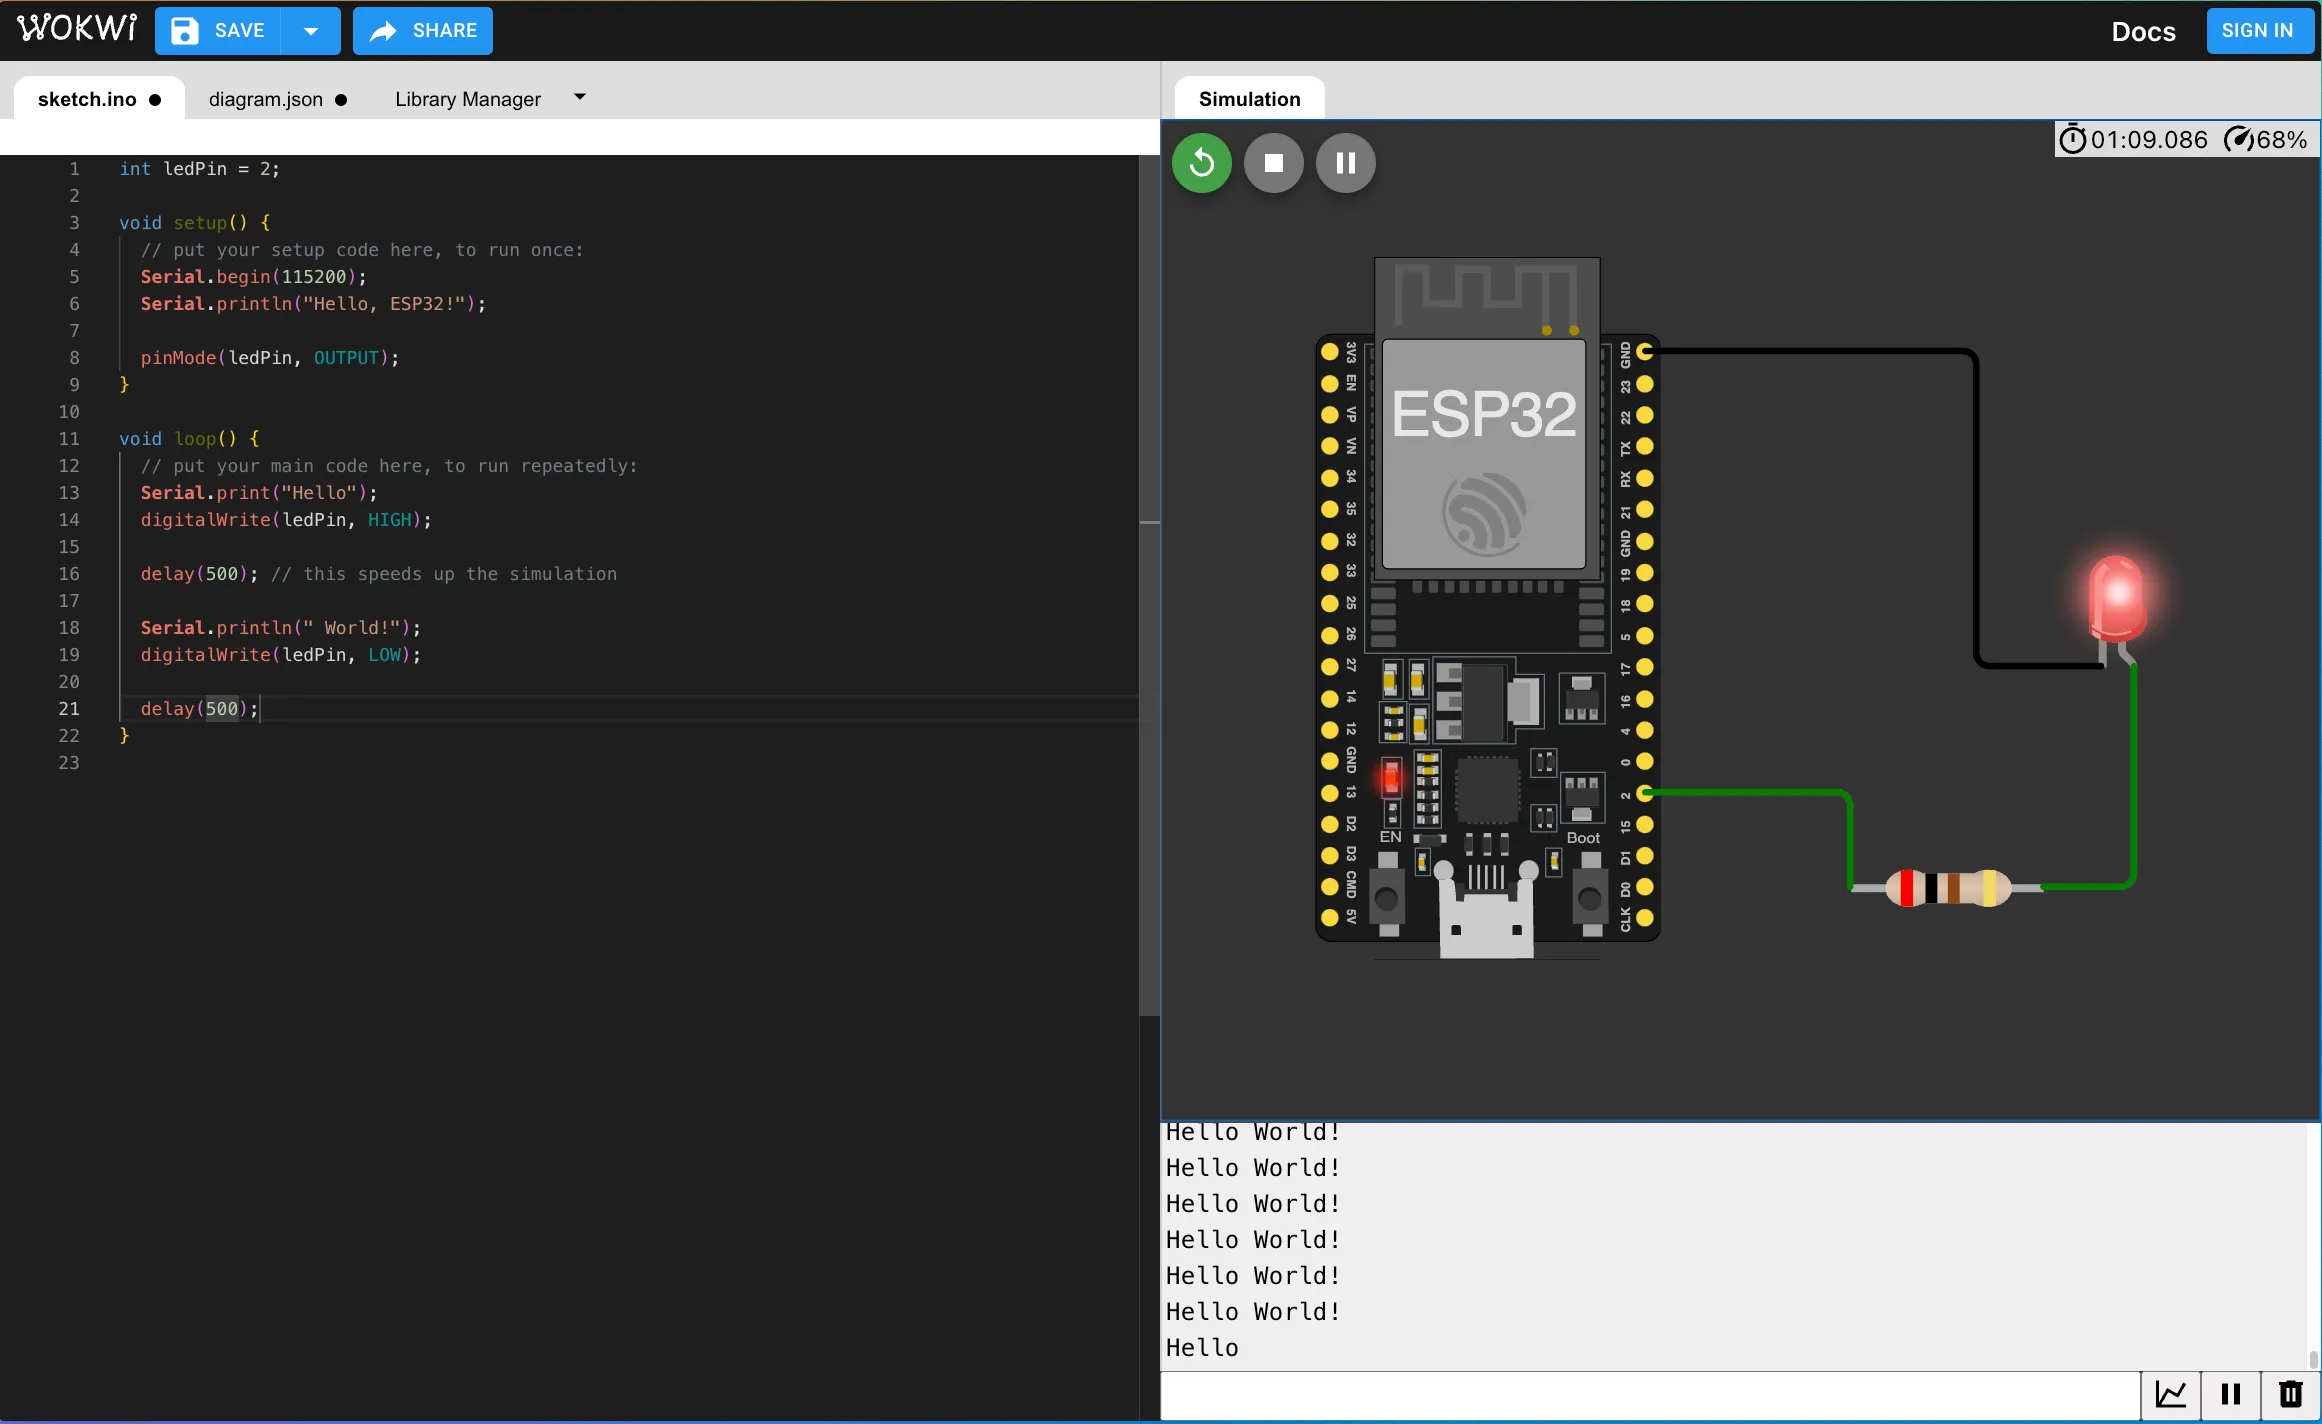Click the trash/clear icon in serial monitor
2322x1424 pixels.
pos(2289,1394)
